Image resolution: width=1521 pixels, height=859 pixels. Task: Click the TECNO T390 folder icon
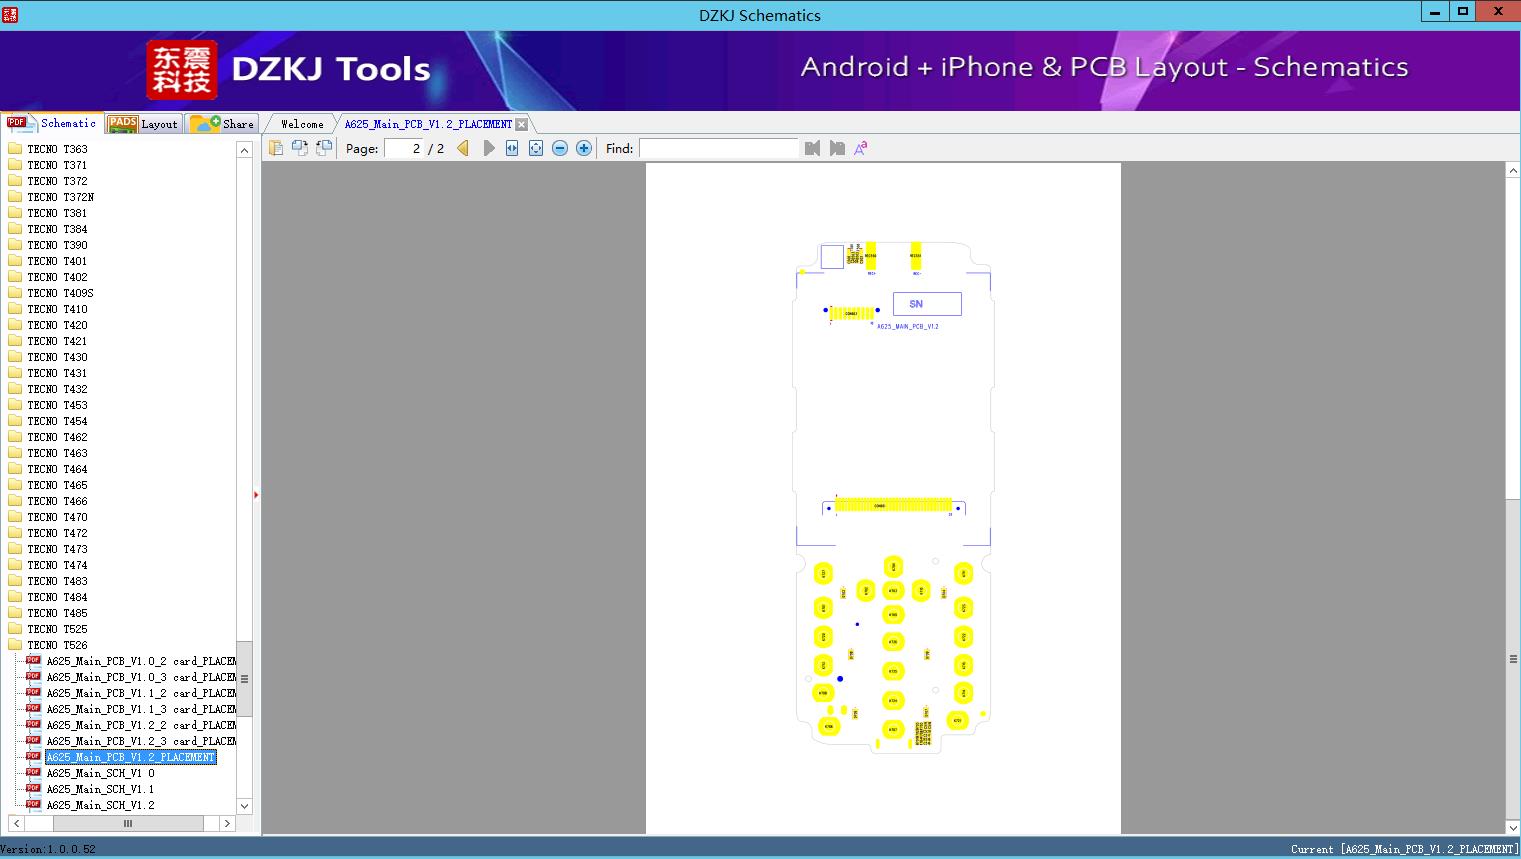(x=15, y=245)
